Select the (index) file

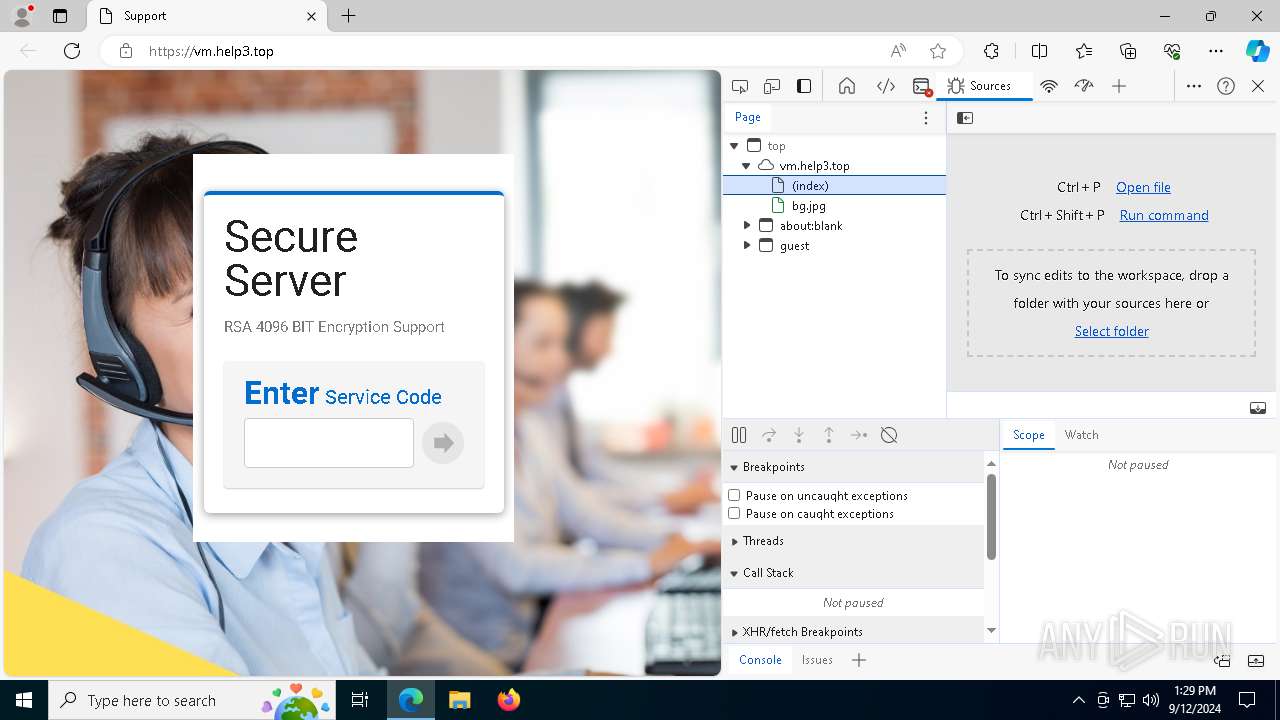(x=834, y=186)
